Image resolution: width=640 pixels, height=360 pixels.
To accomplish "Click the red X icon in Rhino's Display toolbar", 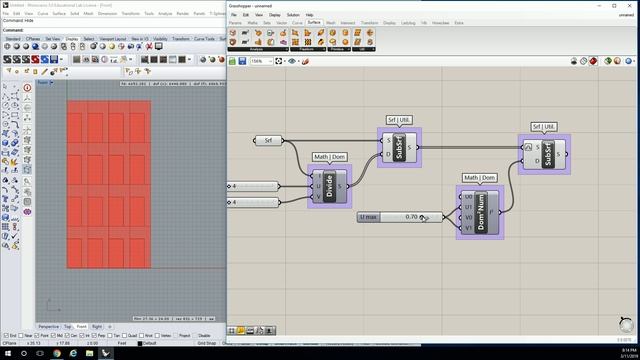I will (x=149, y=47).
